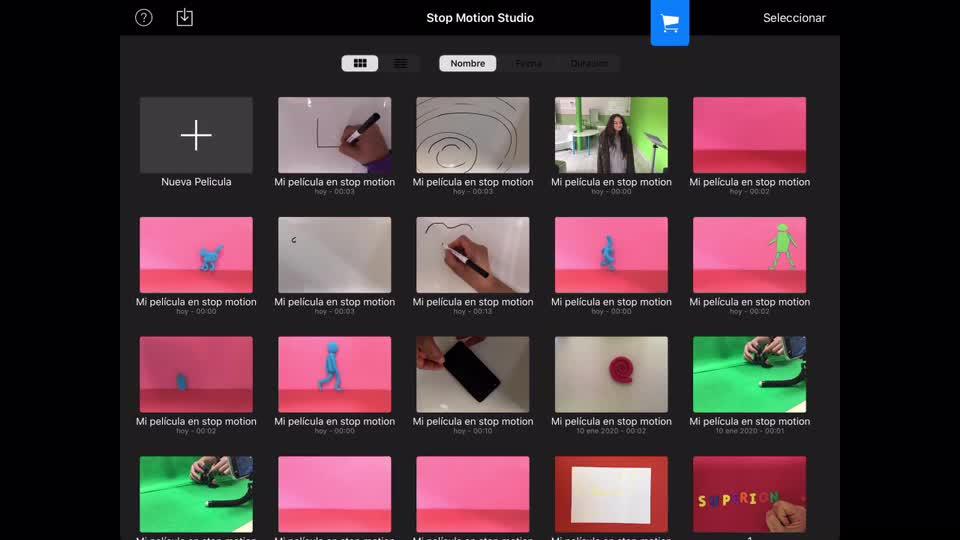This screenshot has width=960, height=540.
Task: Open the movie showing a girl by green wall
Action: point(611,135)
